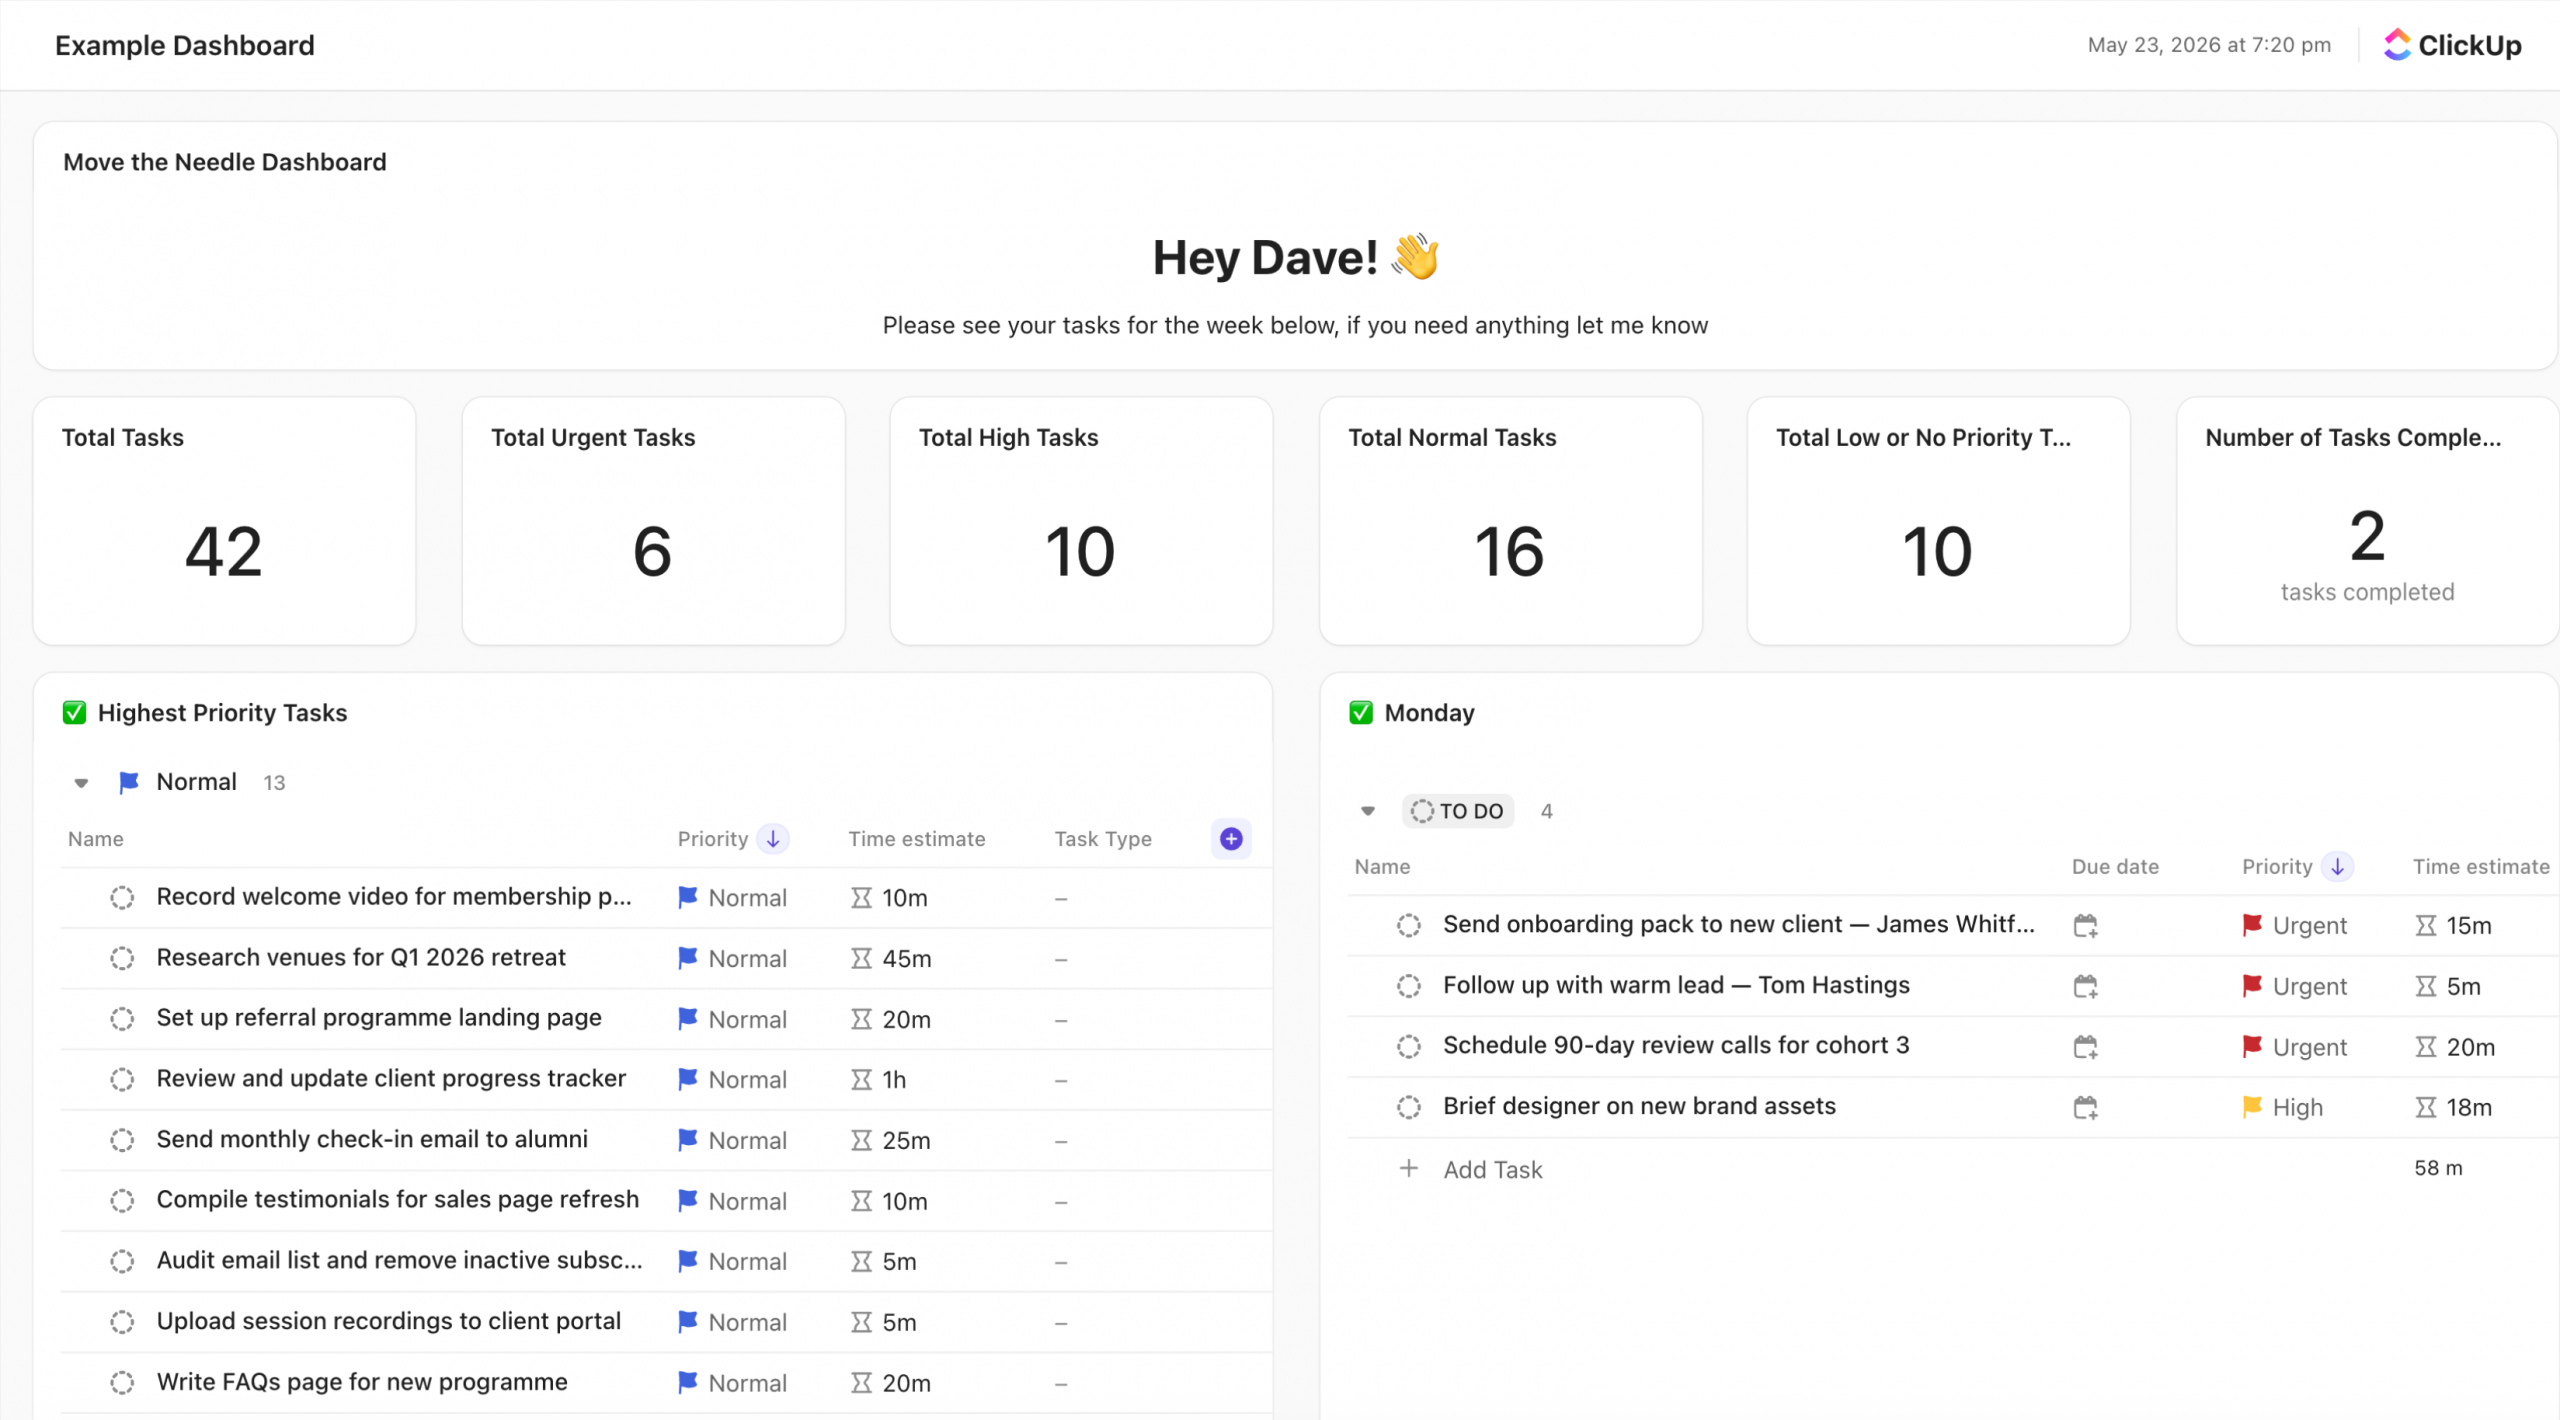Image resolution: width=2560 pixels, height=1420 pixels.
Task: Click hourglass icon on Brief designer row
Action: (x=2425, y=1108)
